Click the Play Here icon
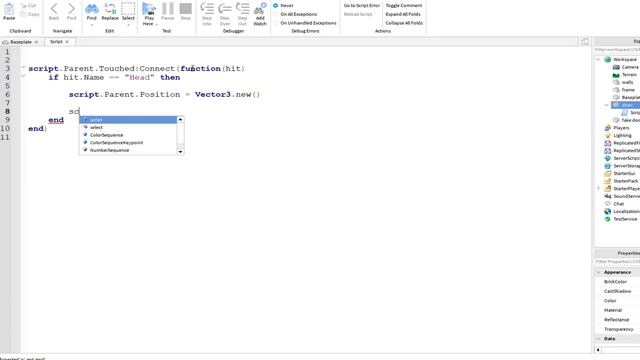The height and width of the screenshot is (360, 640). click(x=149, y=9)
